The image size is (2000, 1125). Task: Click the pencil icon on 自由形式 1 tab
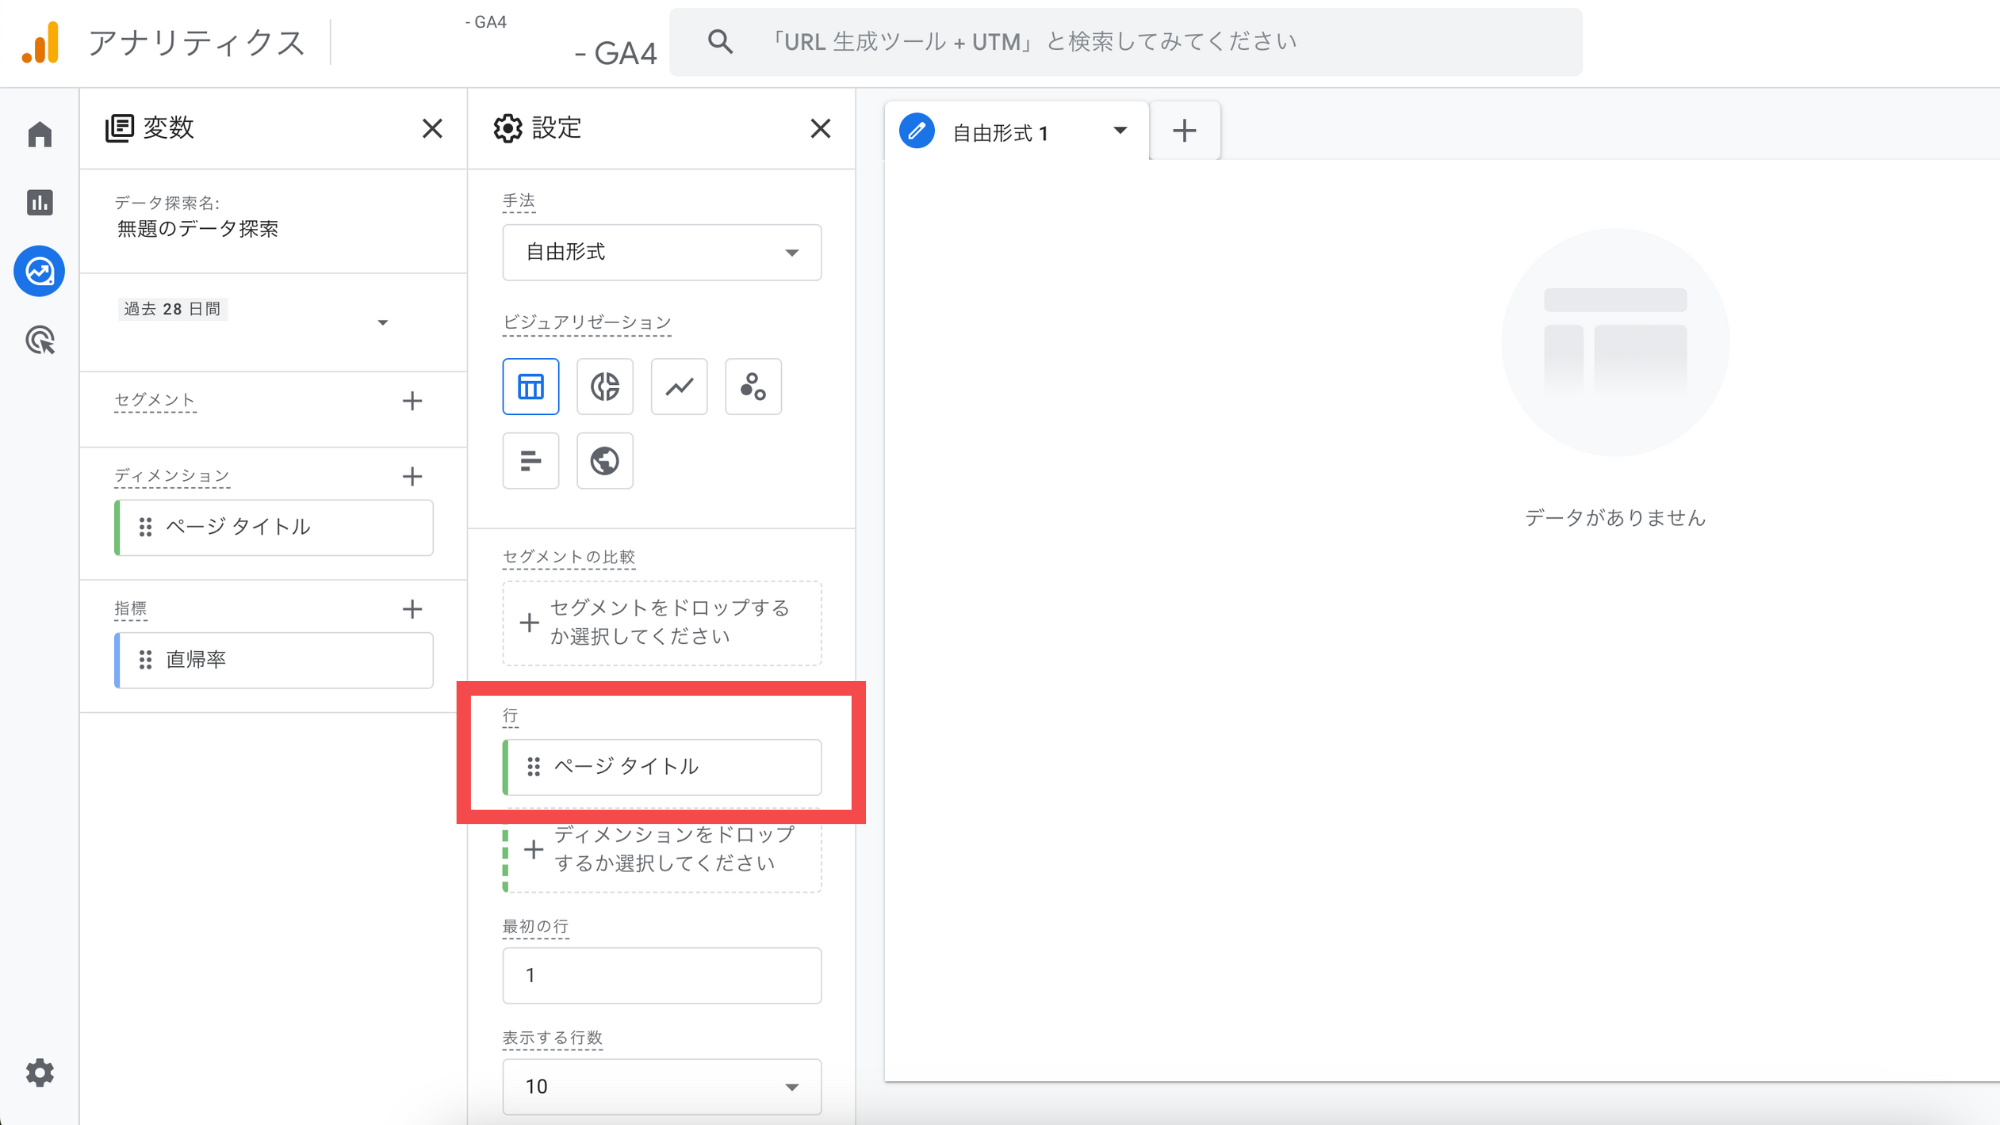(x=917, y=131)
